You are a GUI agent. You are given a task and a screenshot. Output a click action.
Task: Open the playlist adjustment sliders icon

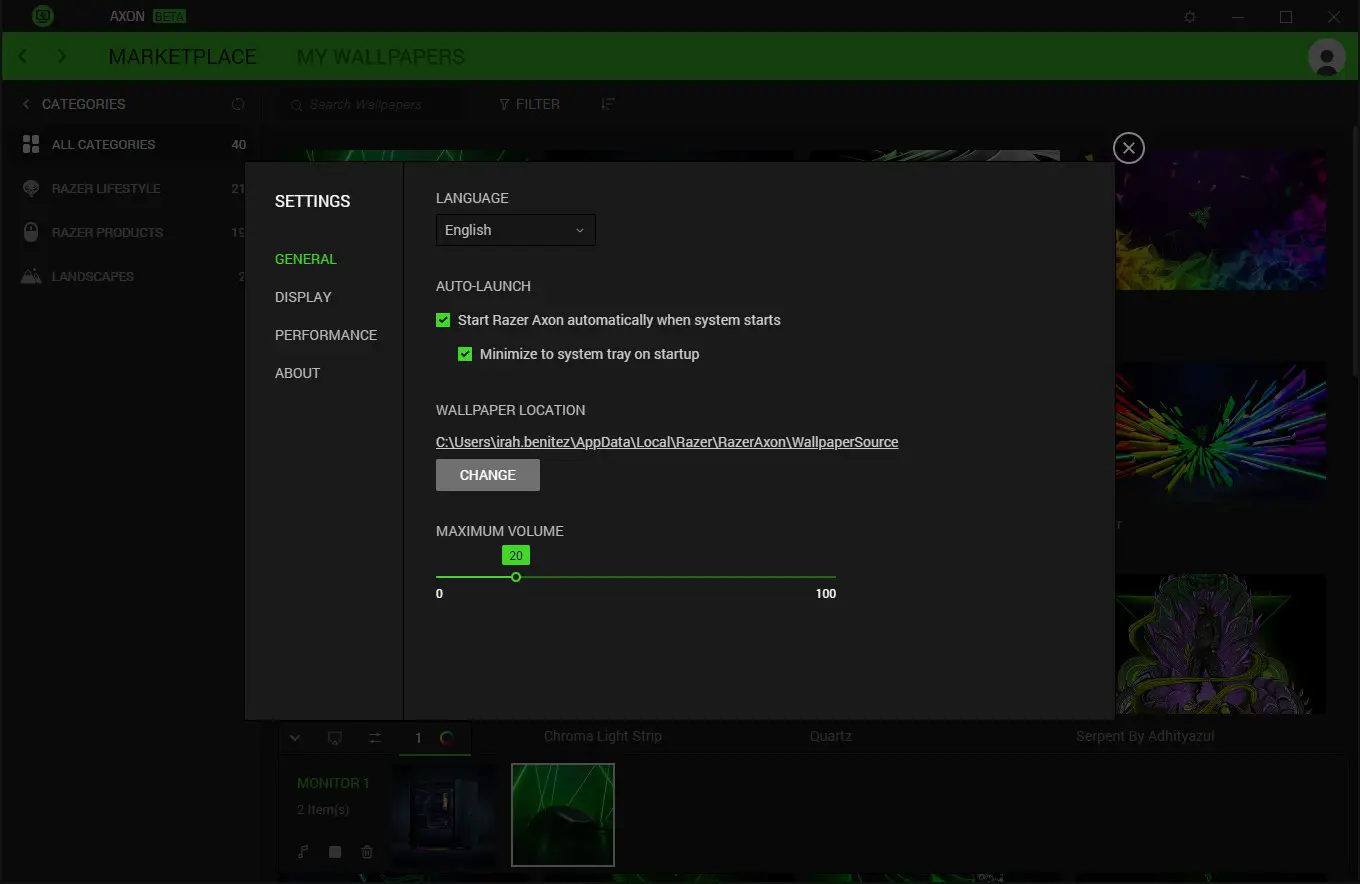tap(375, 738)
